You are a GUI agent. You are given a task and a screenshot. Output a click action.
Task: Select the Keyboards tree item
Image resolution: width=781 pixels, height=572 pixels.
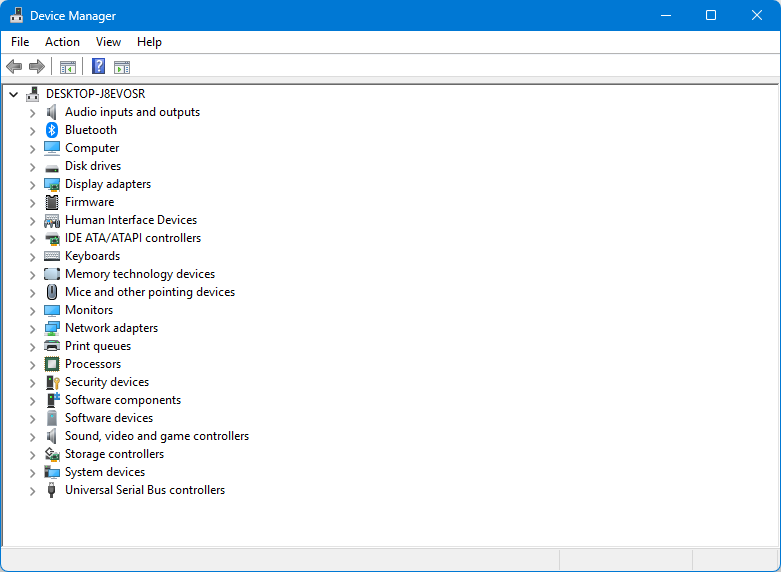pos(92,256)
